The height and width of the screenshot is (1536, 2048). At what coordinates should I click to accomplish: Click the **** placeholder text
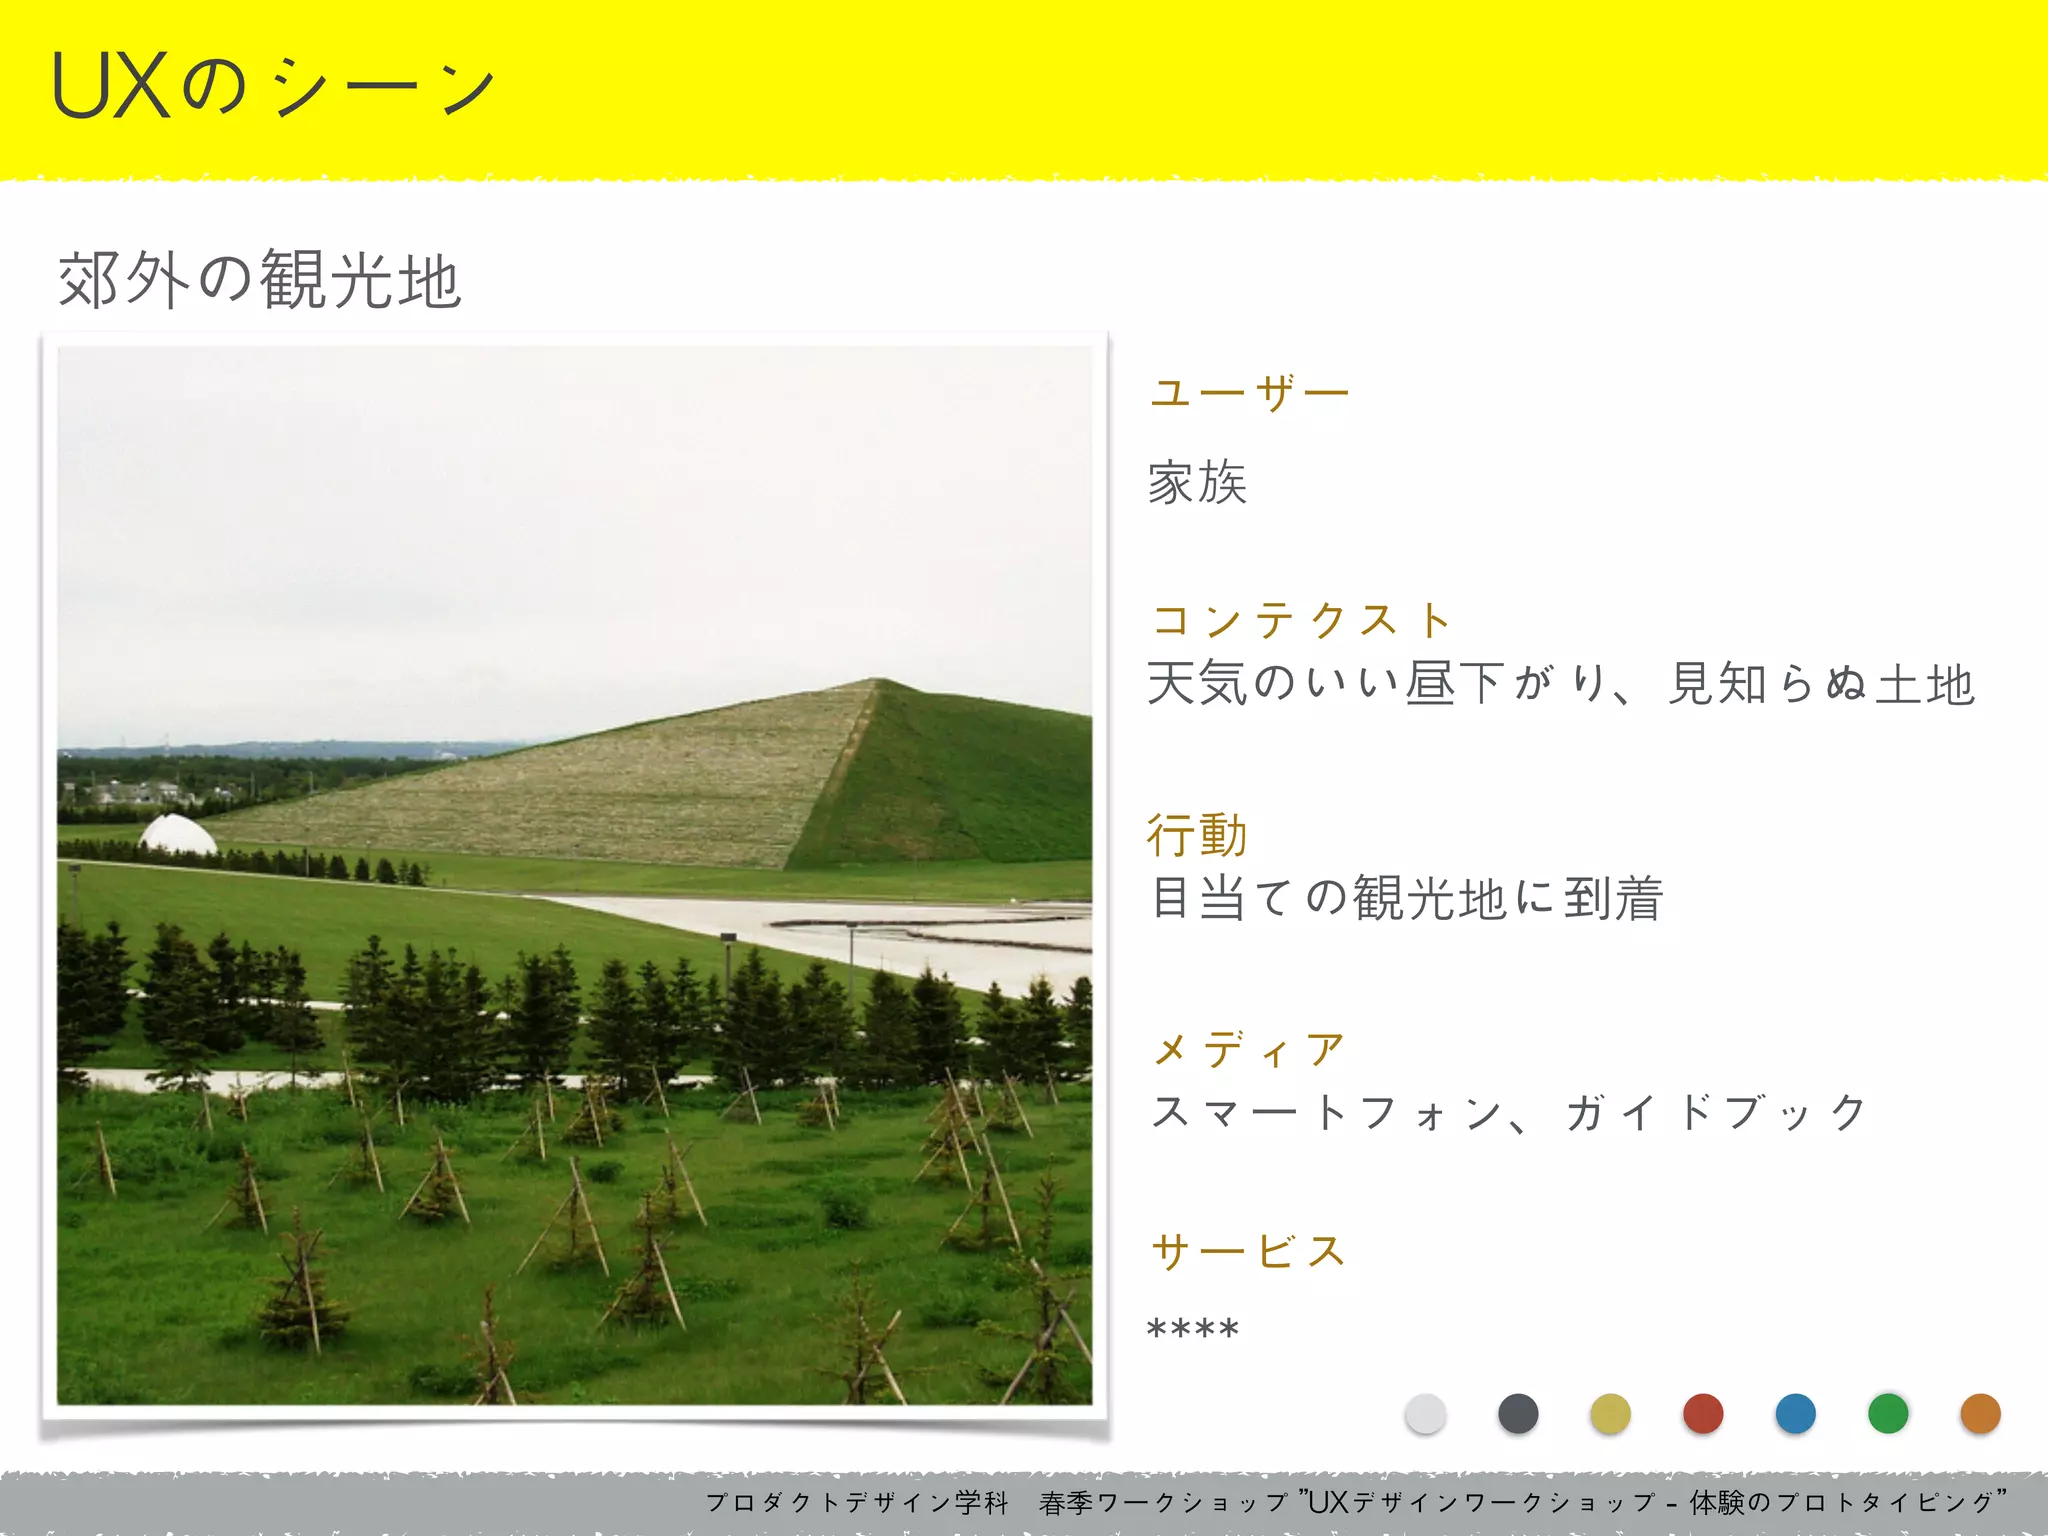[x=1193, y=1329]
